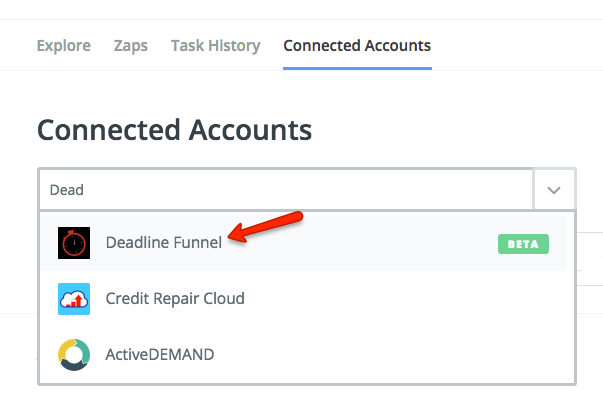Pick ActiveDEMAND from the dropdown results

304,355
